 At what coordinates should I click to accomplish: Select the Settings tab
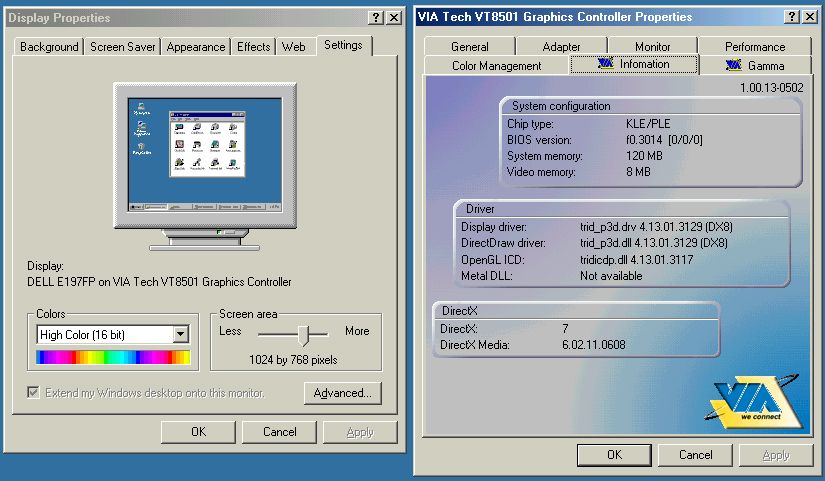pyautogui.click(x=344, y=45)
